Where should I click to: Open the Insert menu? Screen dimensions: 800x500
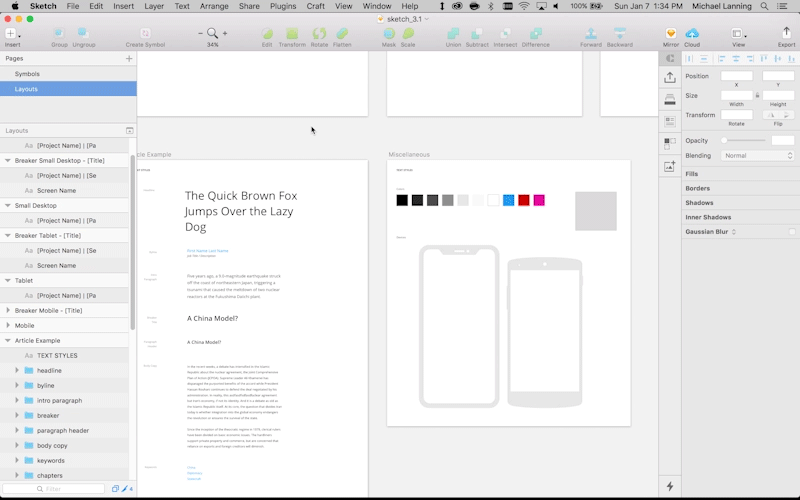[x=123, y=6]
